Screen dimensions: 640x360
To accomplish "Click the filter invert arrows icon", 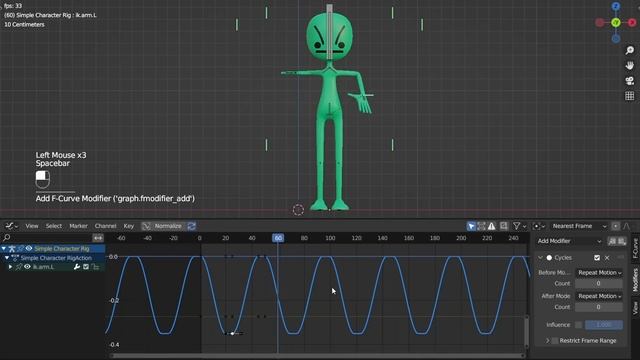I will 98,238.
